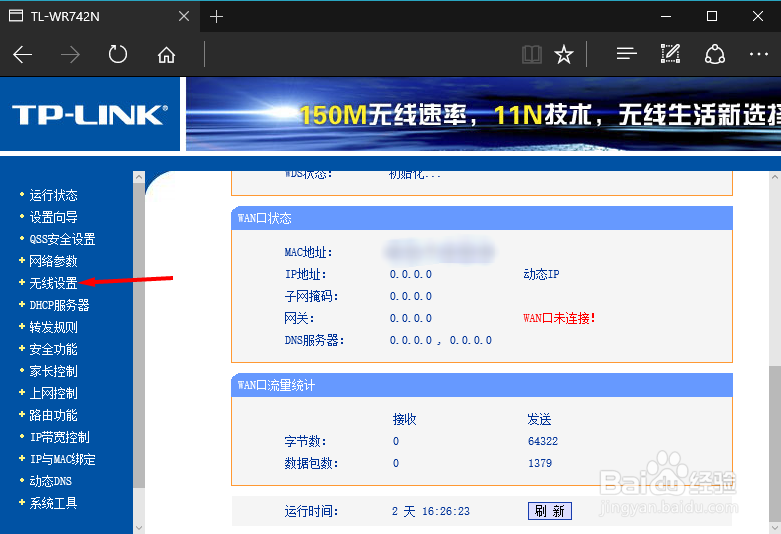Open QSS安全设置 menu item
This screenshot has height=534, width=781.
point(62,239)
